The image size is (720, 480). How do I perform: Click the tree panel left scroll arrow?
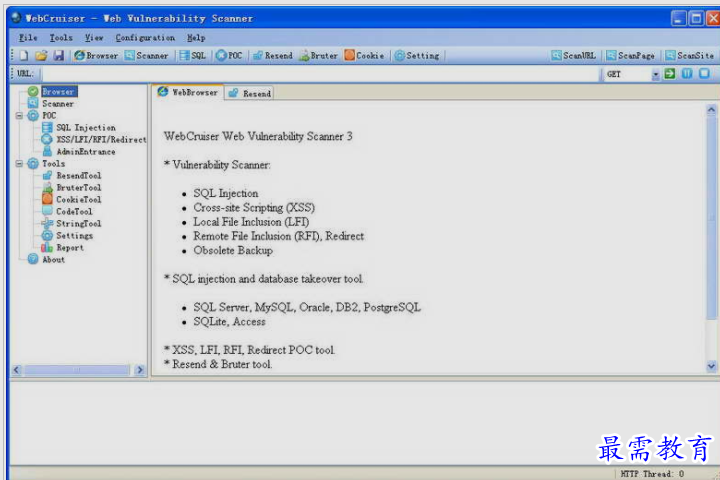(x=17, y=370)
